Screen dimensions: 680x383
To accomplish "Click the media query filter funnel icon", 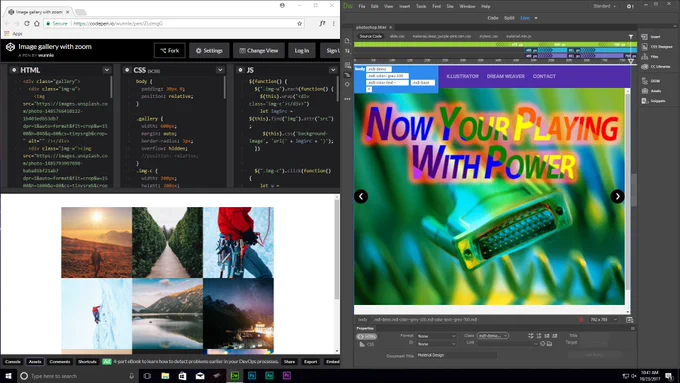I will 631,37.
